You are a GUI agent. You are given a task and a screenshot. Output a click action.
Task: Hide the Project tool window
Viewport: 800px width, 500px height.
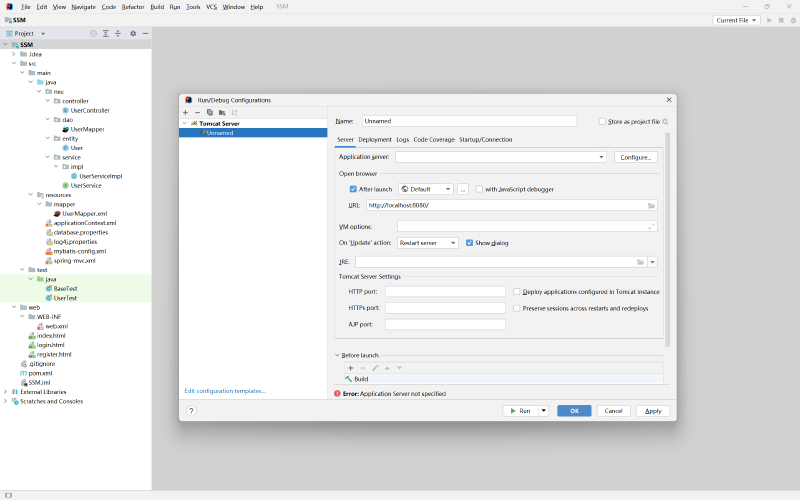point(145,33)
